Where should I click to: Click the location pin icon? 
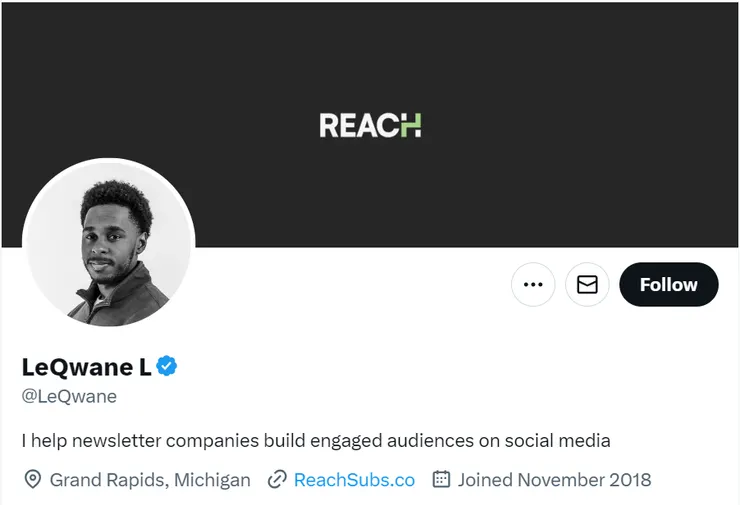(32, 480)
